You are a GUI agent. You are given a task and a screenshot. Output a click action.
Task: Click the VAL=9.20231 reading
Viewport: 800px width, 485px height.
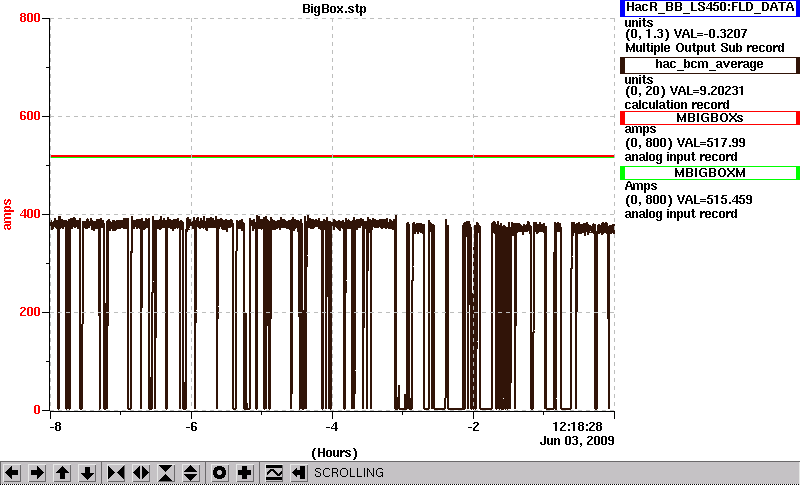tap(709, 91)
